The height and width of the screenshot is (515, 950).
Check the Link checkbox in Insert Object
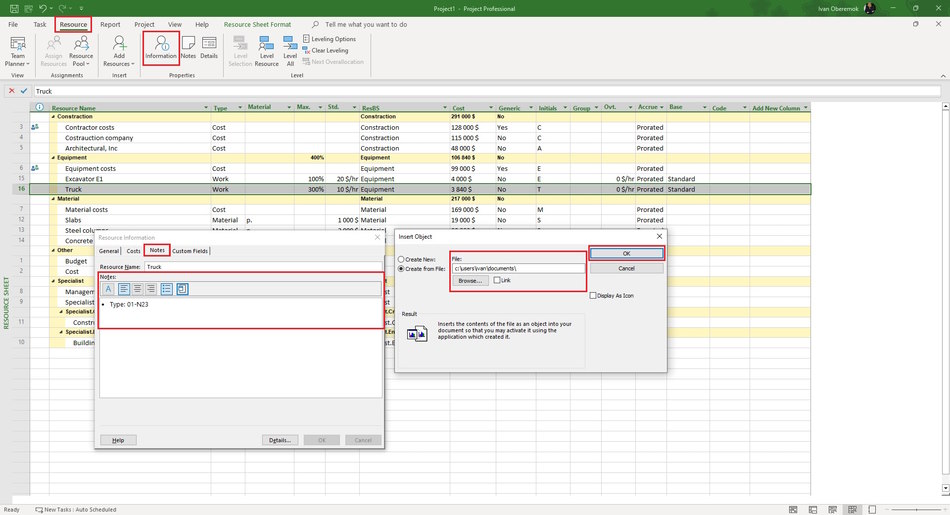pyautogui.click(x=497, y=280)
